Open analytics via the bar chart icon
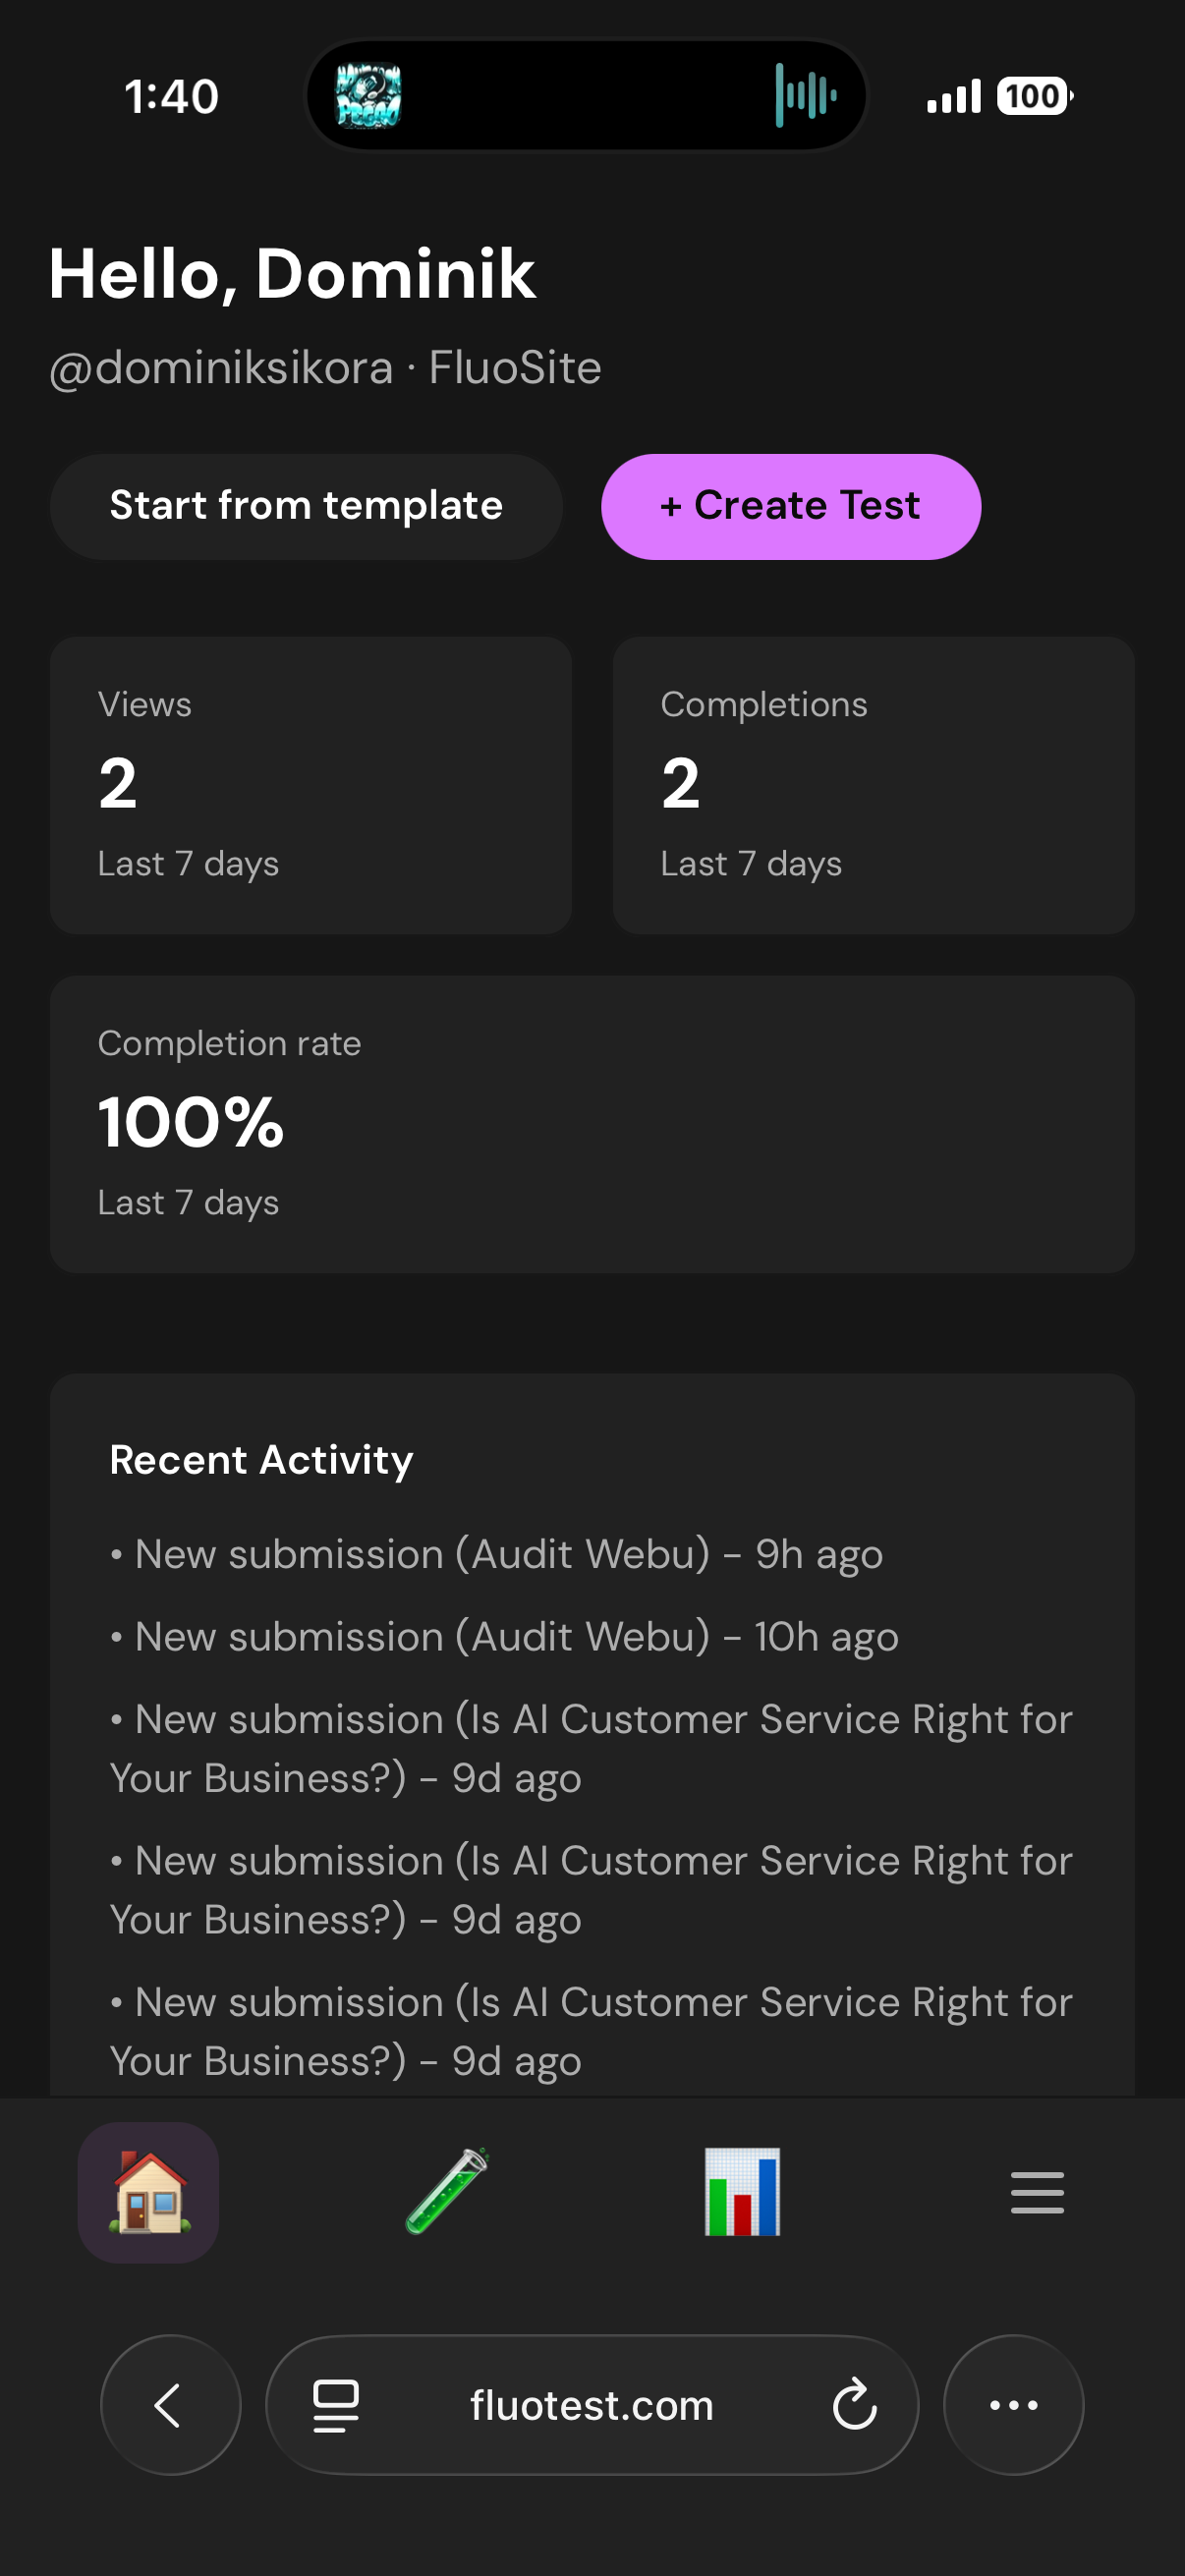This screenshot has width=1185, height=2576. coord(740,2193)
